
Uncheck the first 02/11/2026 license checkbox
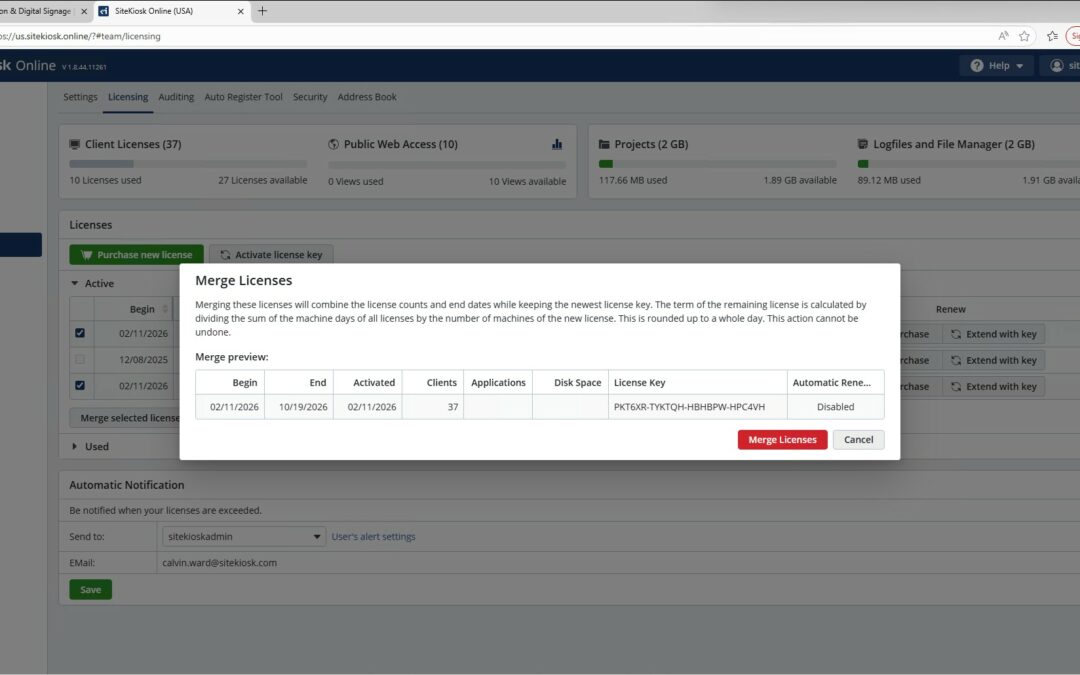(x=80, y=333)
